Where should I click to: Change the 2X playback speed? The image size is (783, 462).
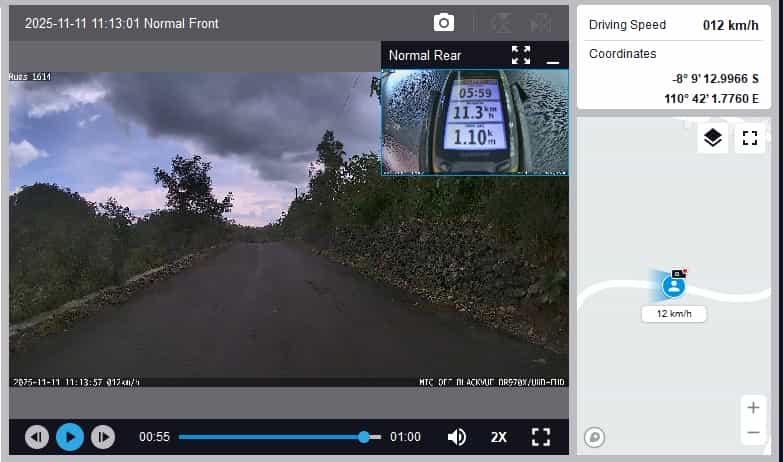499,437
